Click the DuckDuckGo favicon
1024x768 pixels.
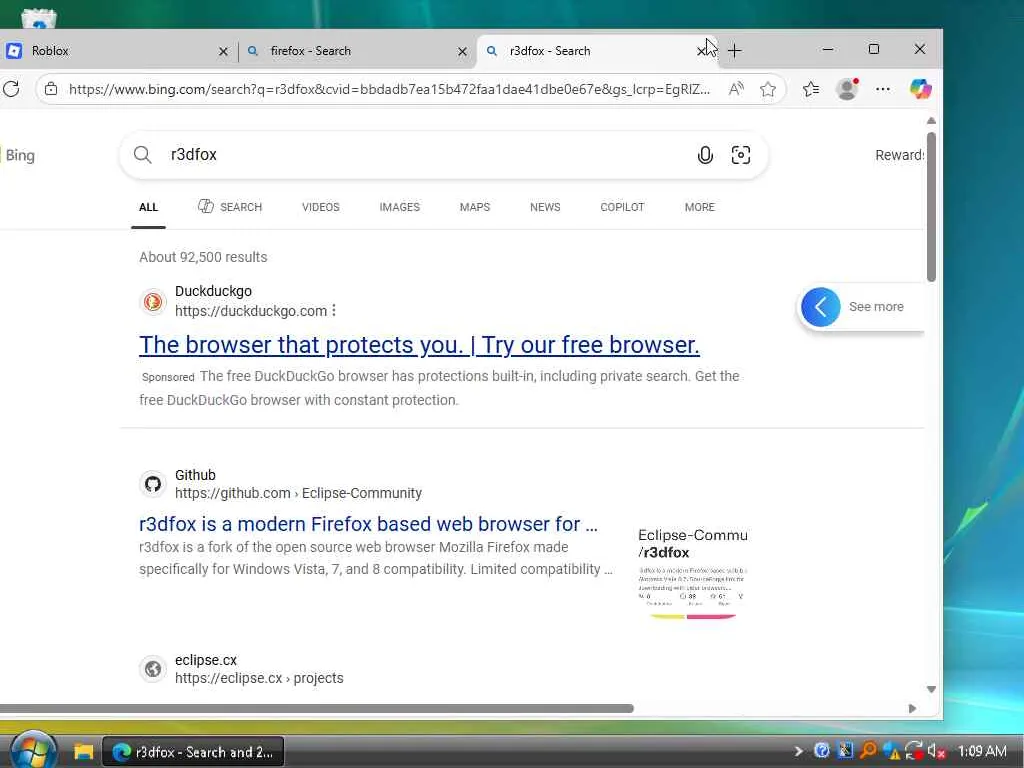click(x=153, y=302)
